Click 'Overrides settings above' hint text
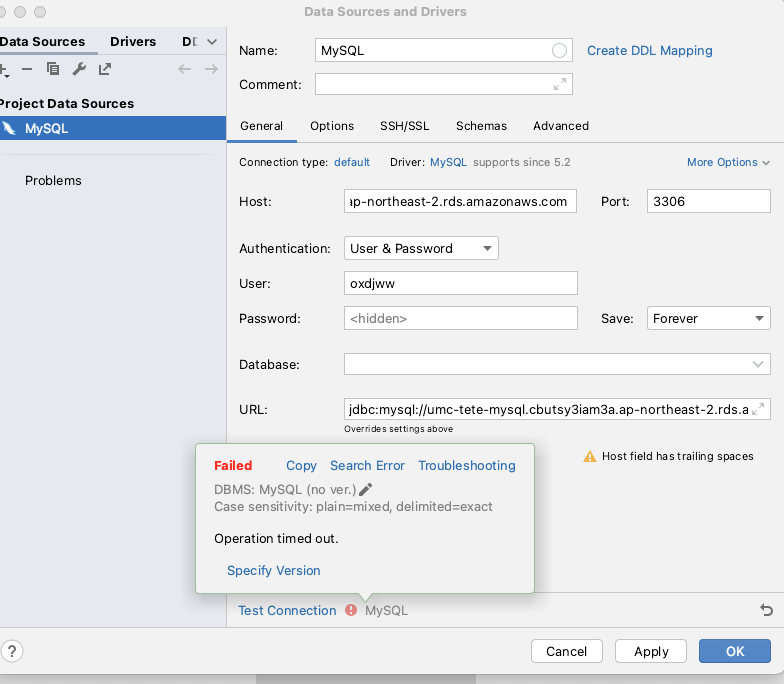784x684 pixels. 398,429
